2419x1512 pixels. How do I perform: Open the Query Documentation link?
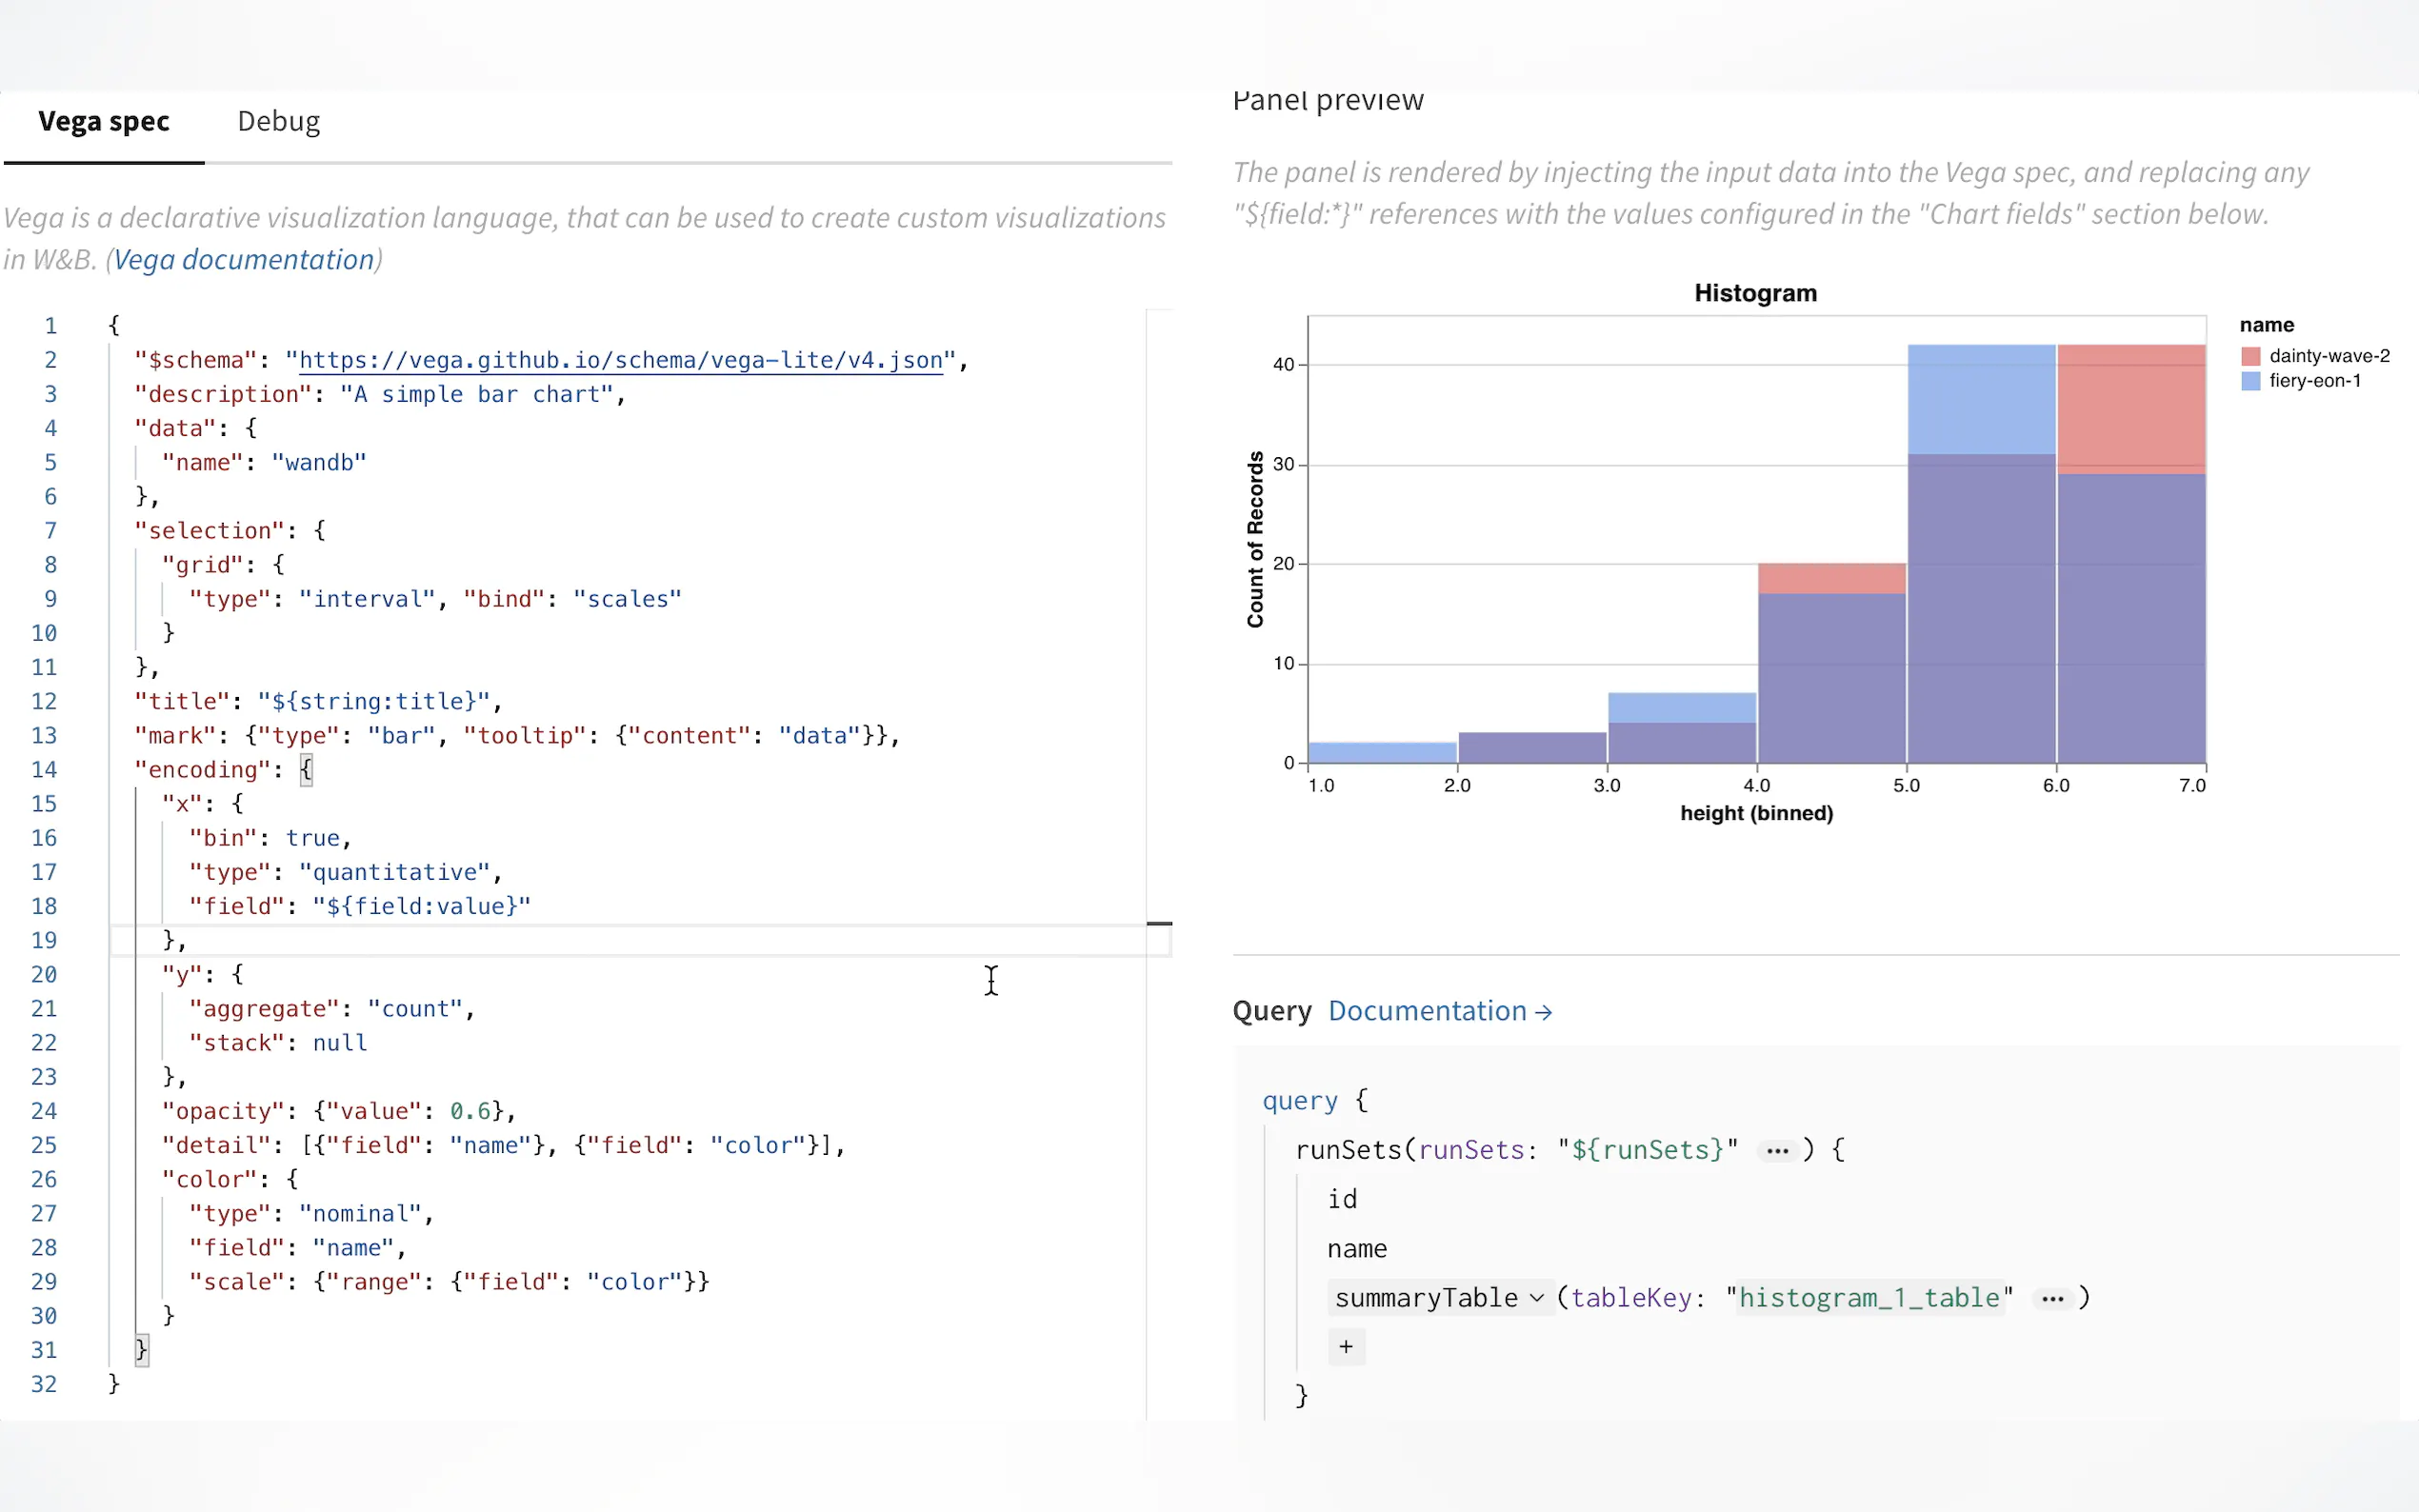pos(1439,1011)
